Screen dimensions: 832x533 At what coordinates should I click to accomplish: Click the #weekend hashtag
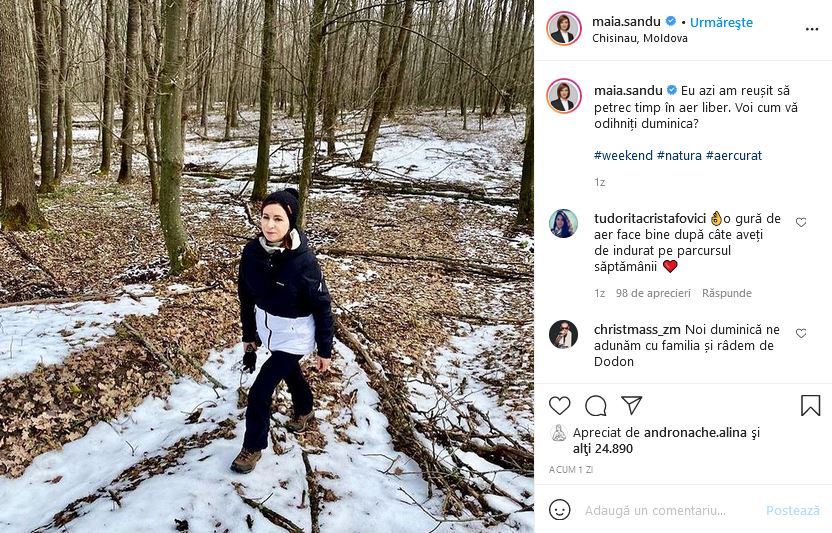click(x=623, y=156)
